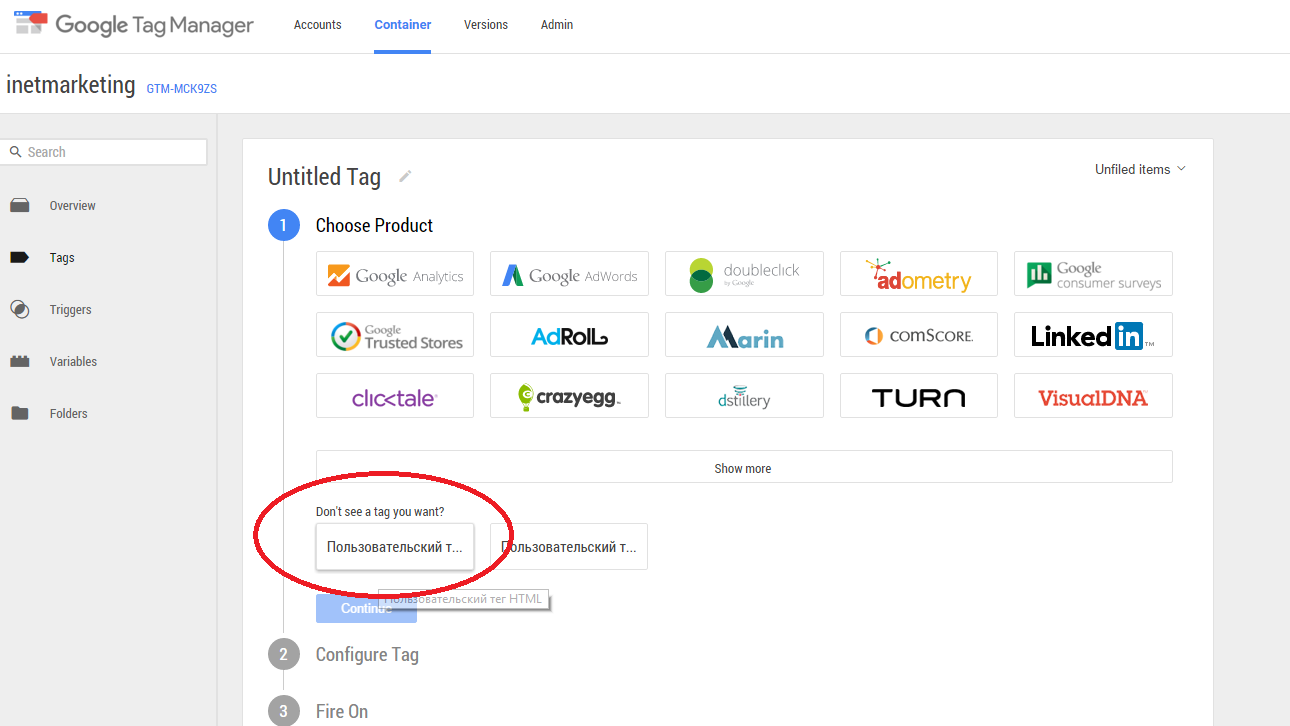Click the Overview sidebar icon
Viewport: 1290px width, 726px height.
coord(20,206)
